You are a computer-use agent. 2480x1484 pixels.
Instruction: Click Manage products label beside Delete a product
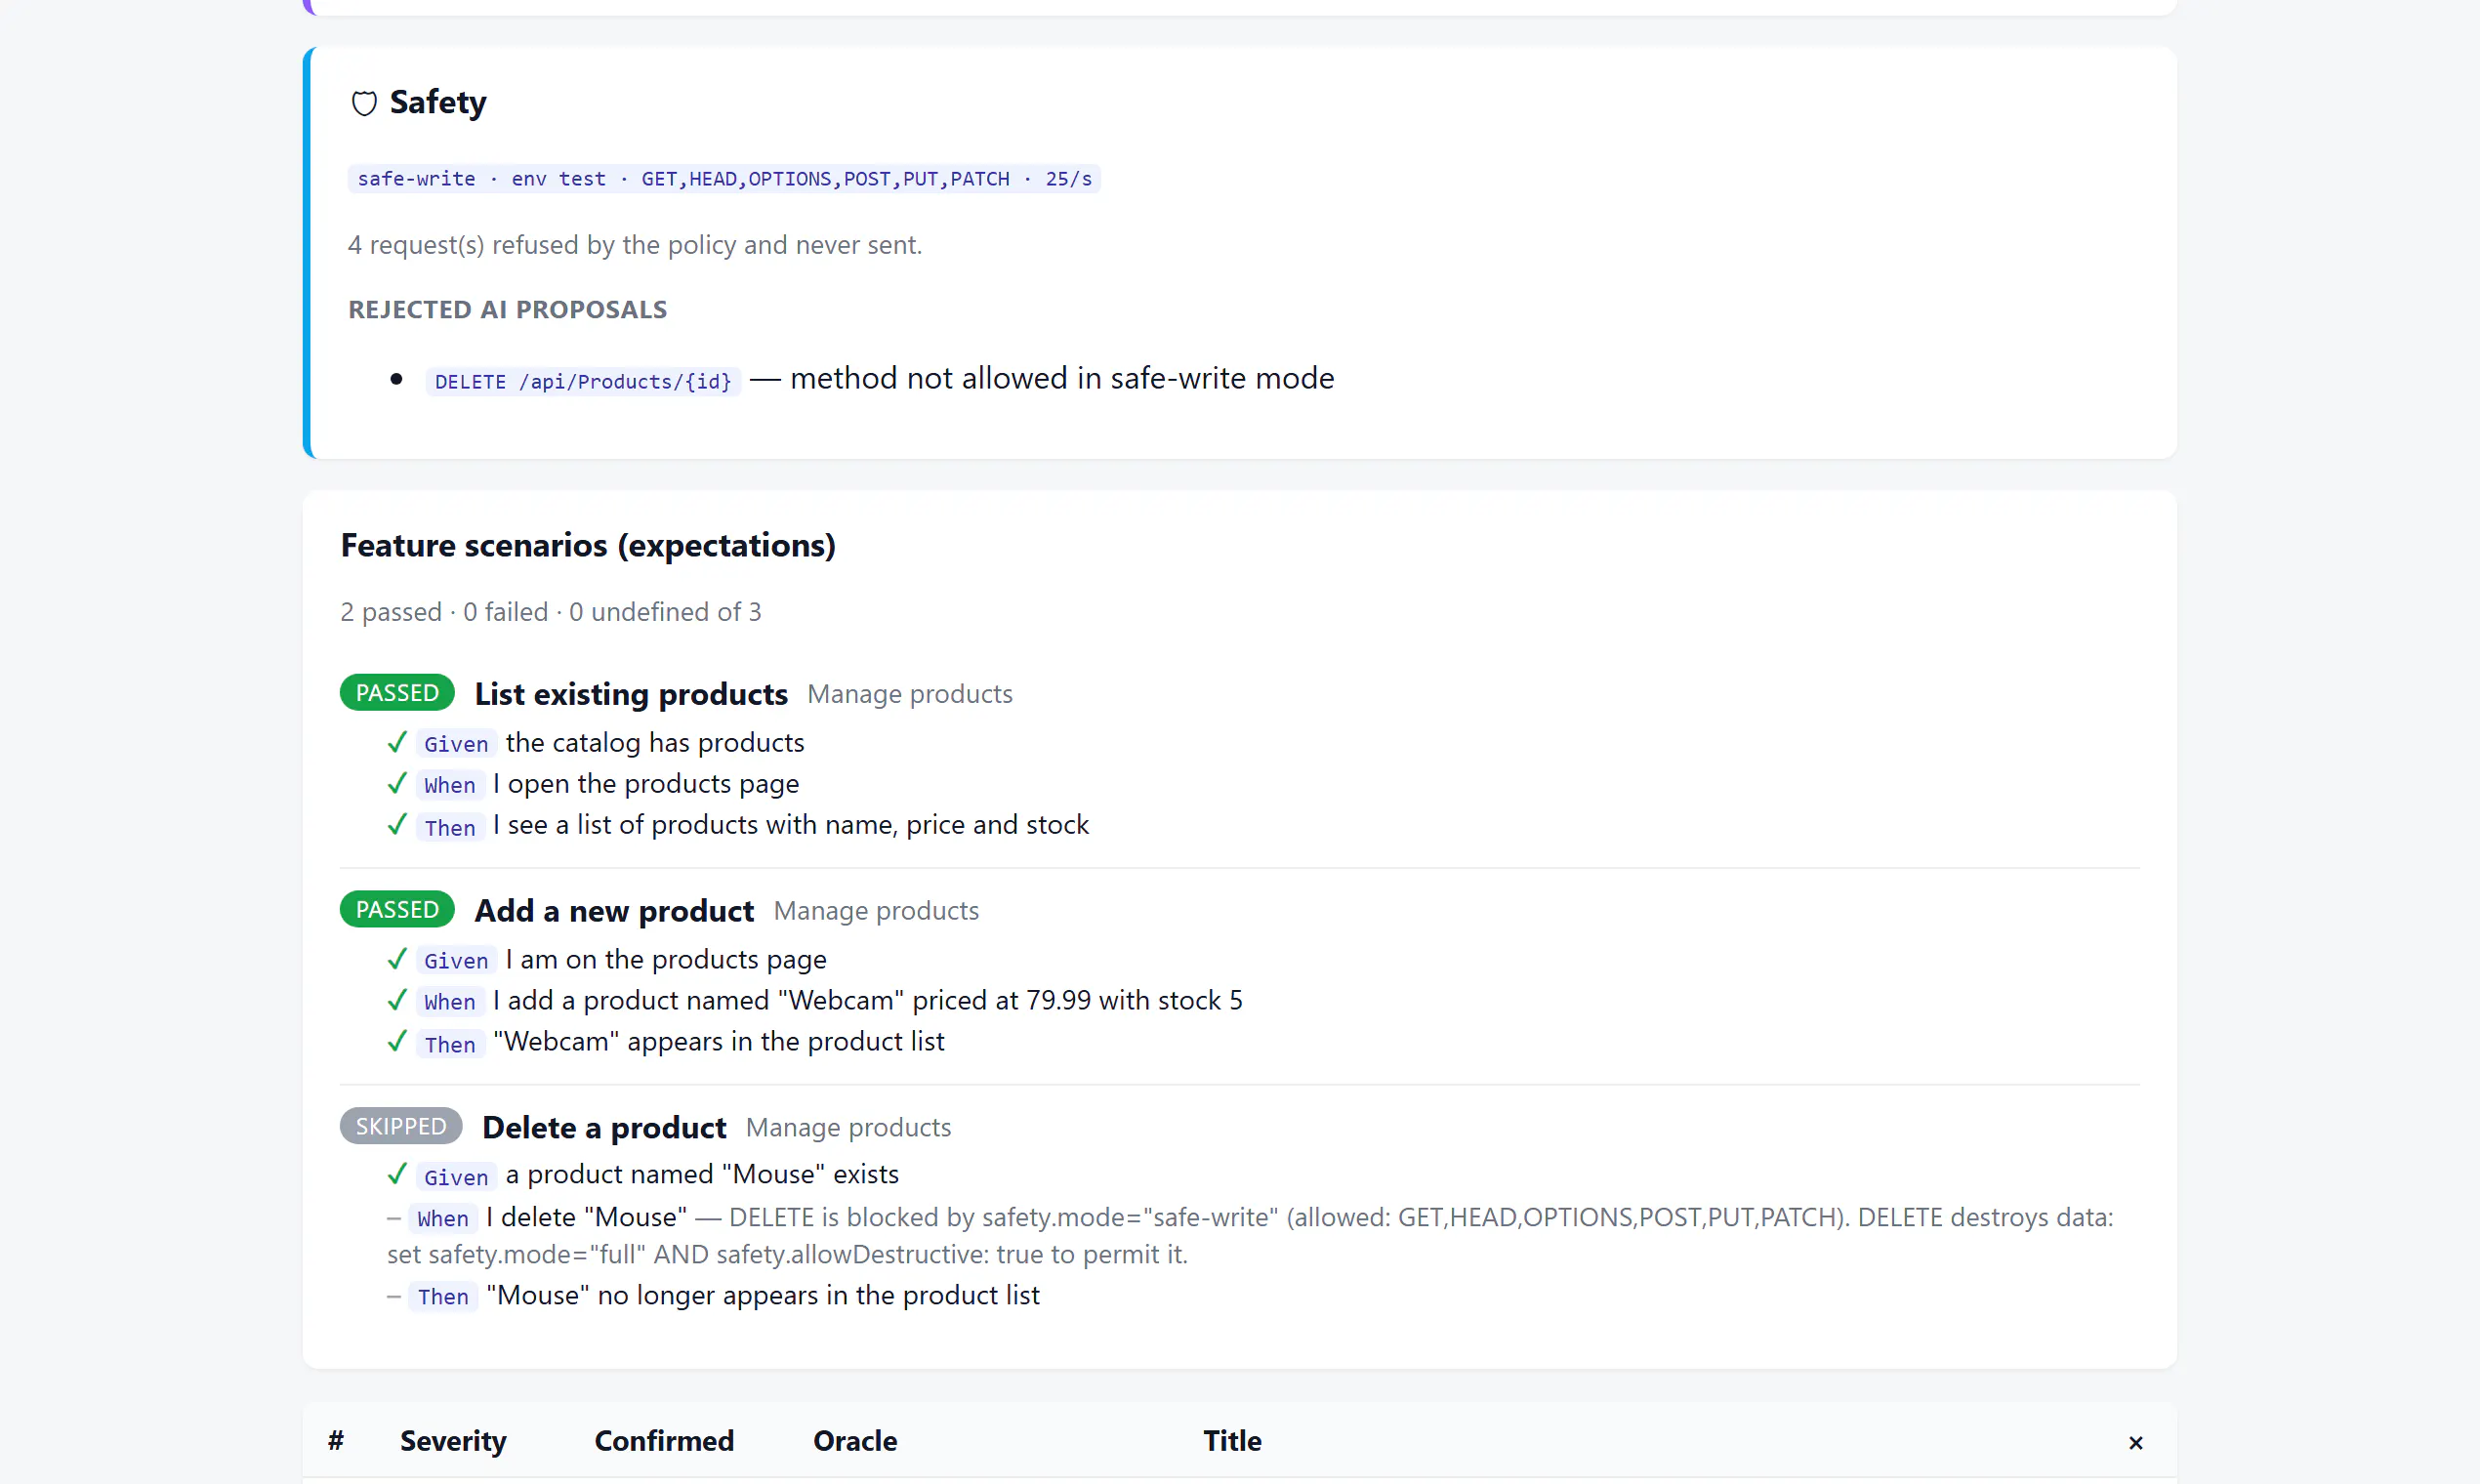849,1128
